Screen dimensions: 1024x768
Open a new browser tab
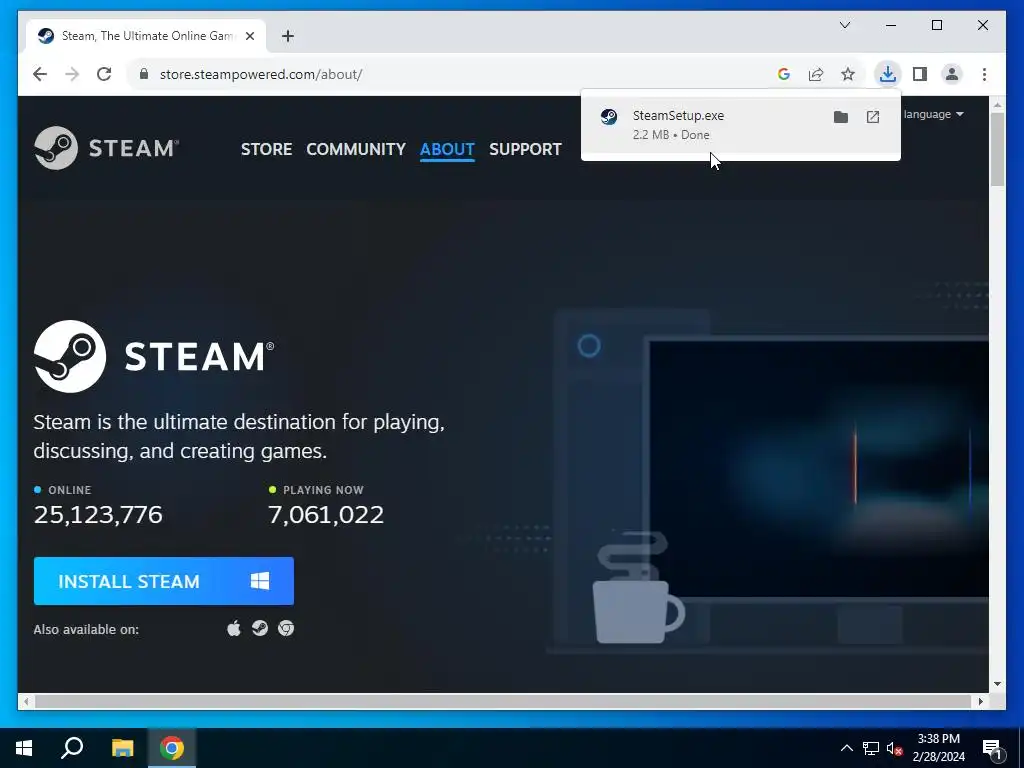[x=288, y=36]
